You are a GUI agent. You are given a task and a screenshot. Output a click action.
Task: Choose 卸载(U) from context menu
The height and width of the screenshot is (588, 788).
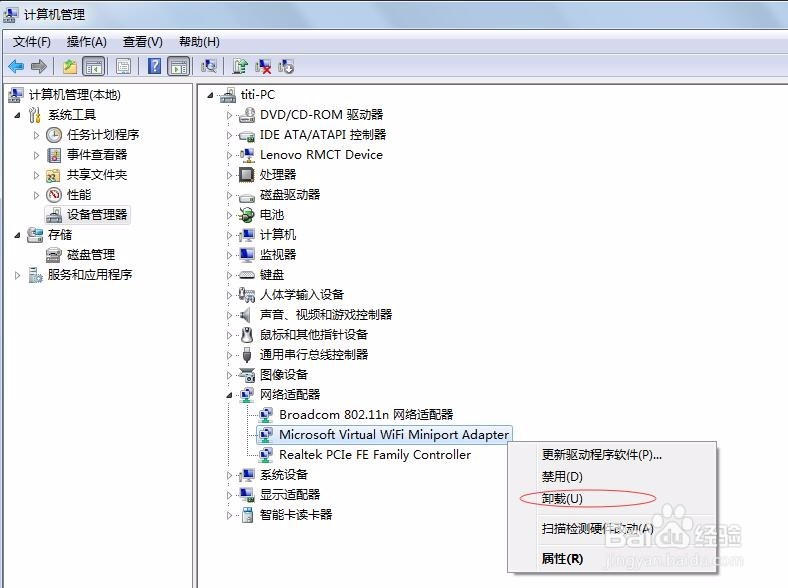click(562, 499)
